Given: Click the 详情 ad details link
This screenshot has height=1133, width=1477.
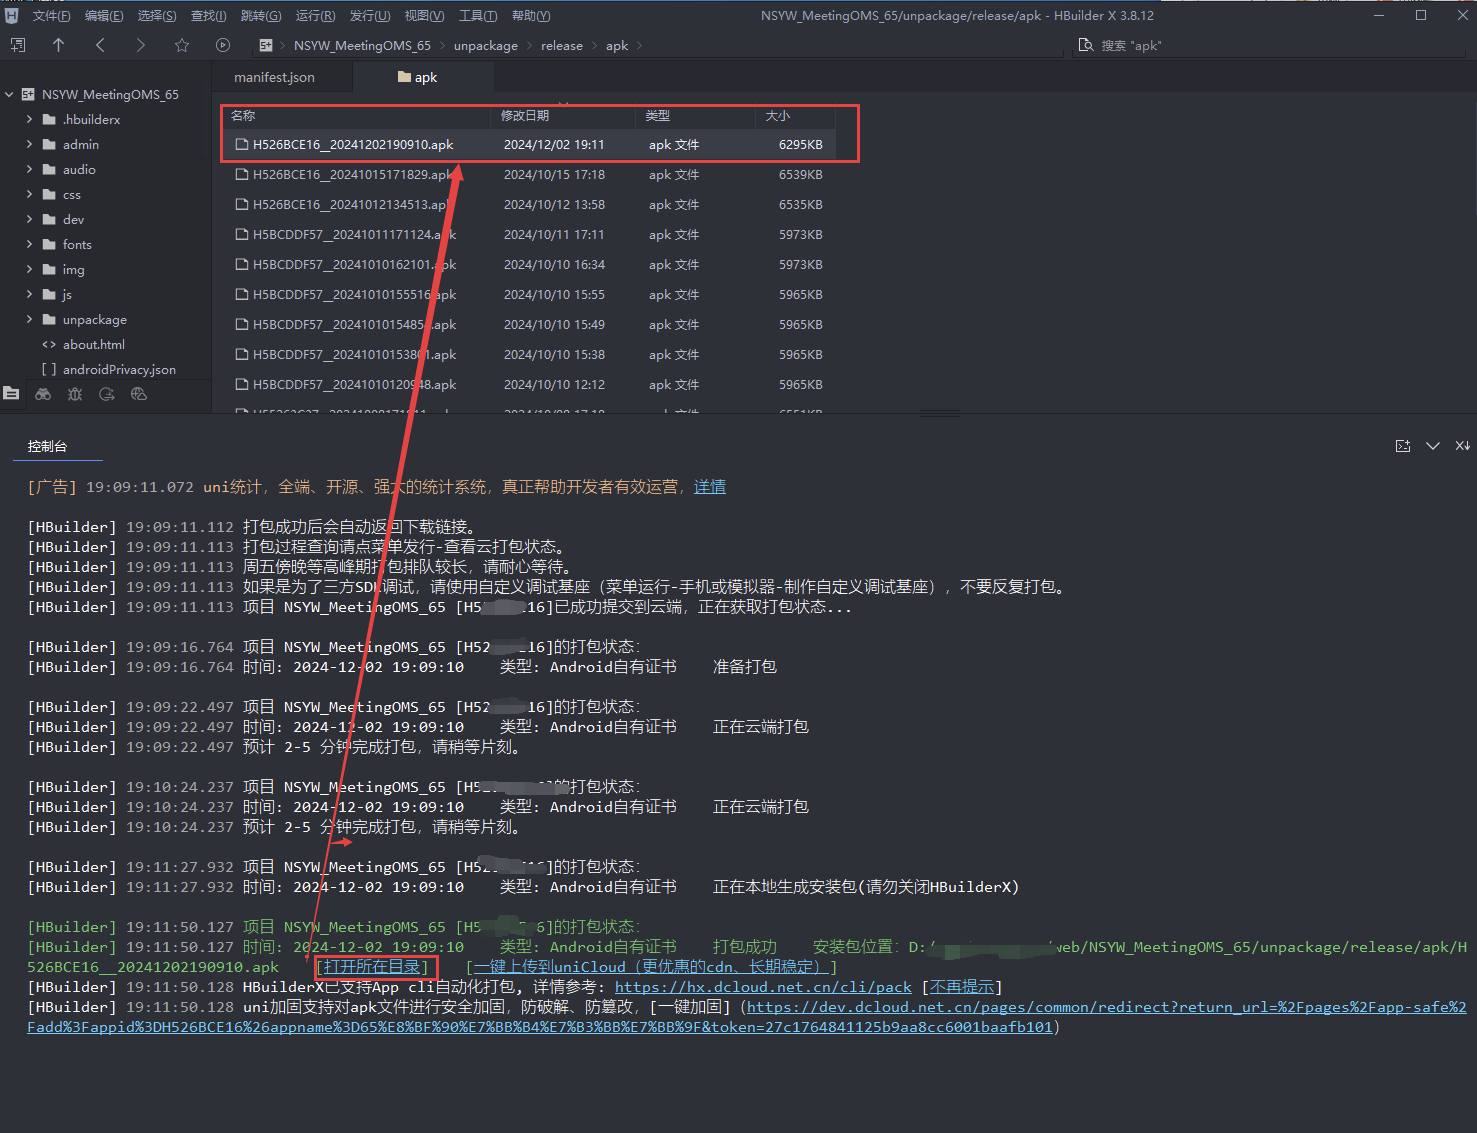Looking at the screenshot, I should (x=710, y=487).
